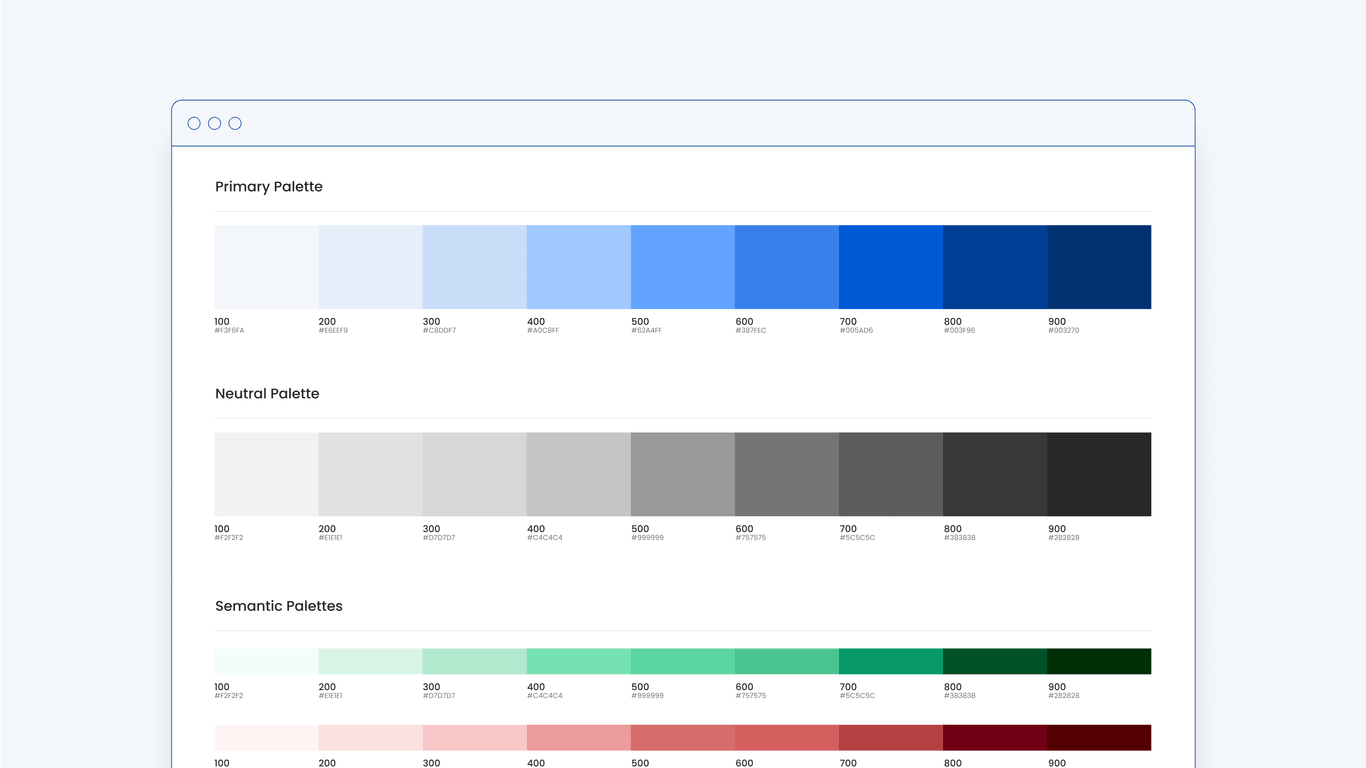Screen dimensions: 1366x768
Task: Click the Primary 100 swatch #F3F6FA
Action: tap(265, 266)
